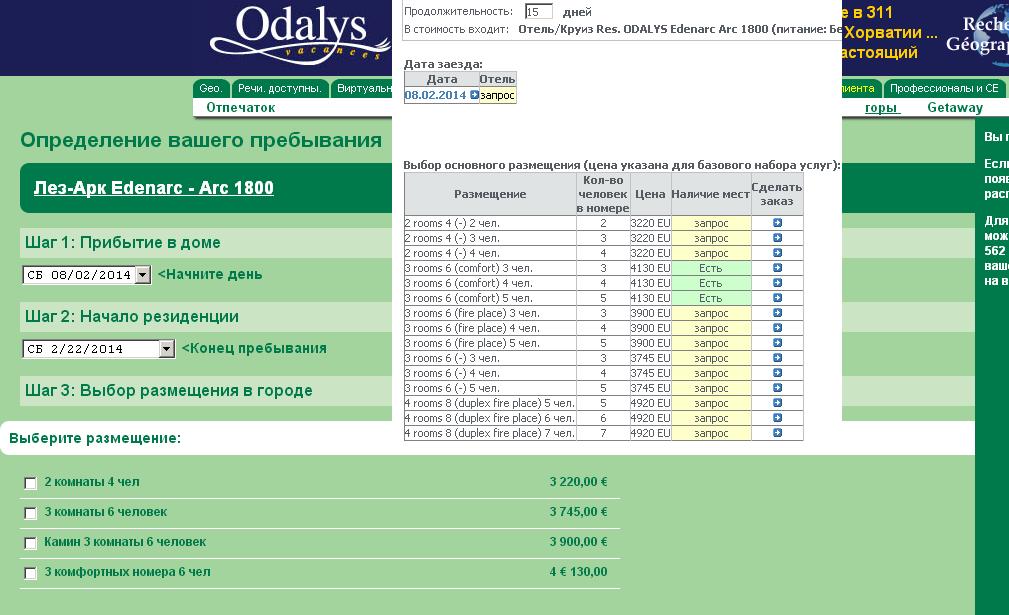Order the 3 rooms 6 (comfort) 4 чел. row

(x=777, y=283)
